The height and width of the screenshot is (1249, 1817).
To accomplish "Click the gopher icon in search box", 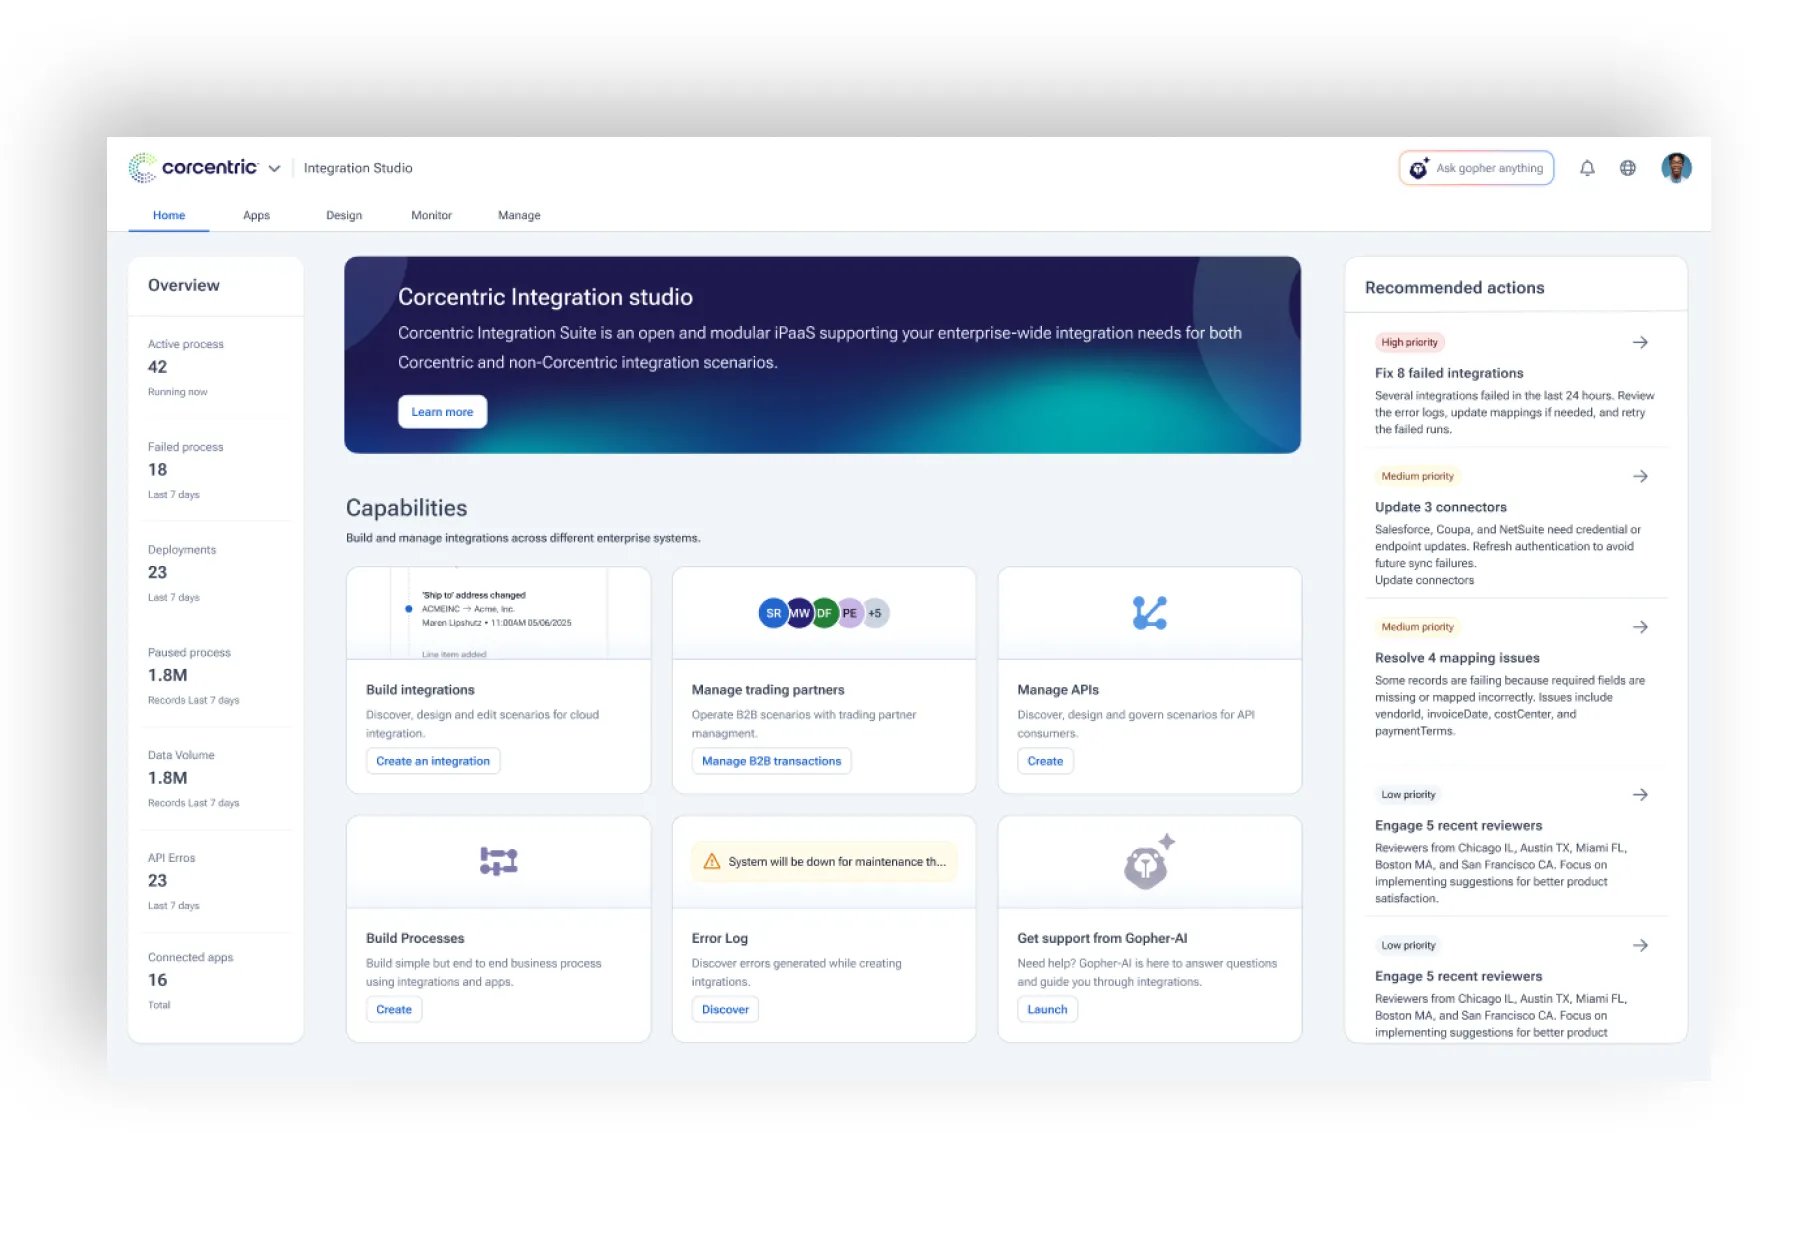I will click(1419, 168).
